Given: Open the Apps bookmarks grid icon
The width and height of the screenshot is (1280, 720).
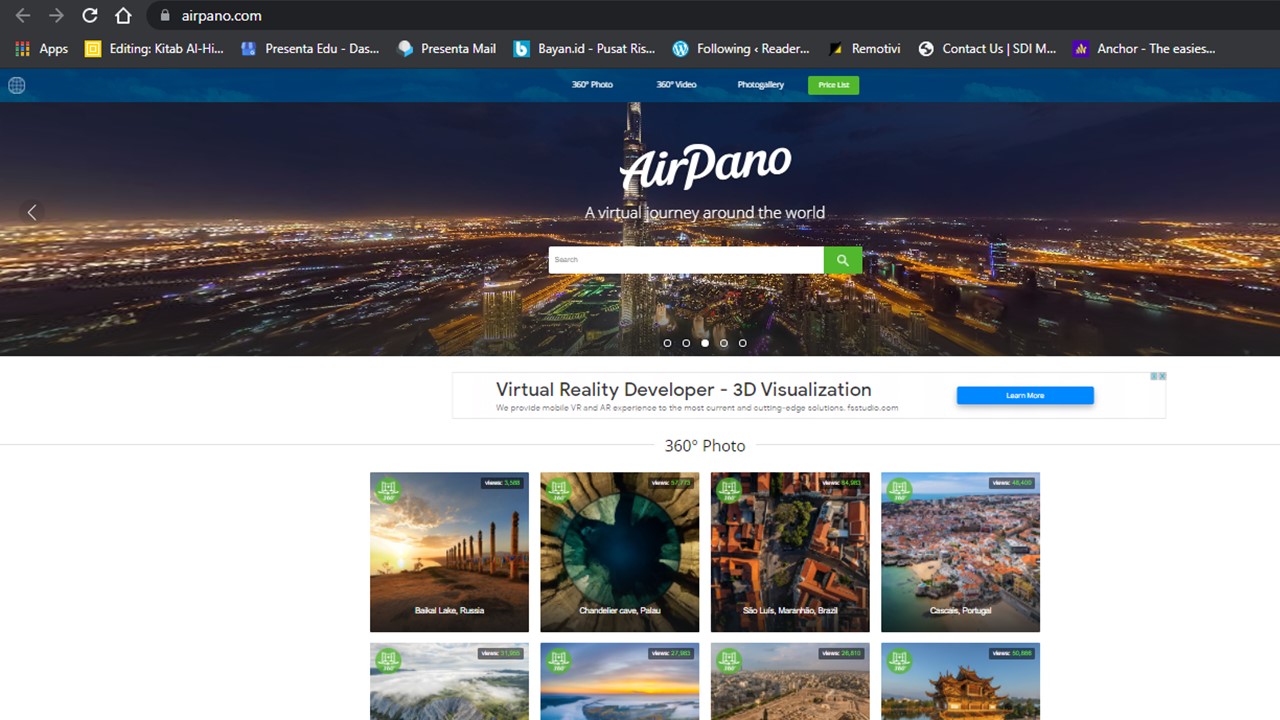Looking at the screenshot, I should click(22, 48).
